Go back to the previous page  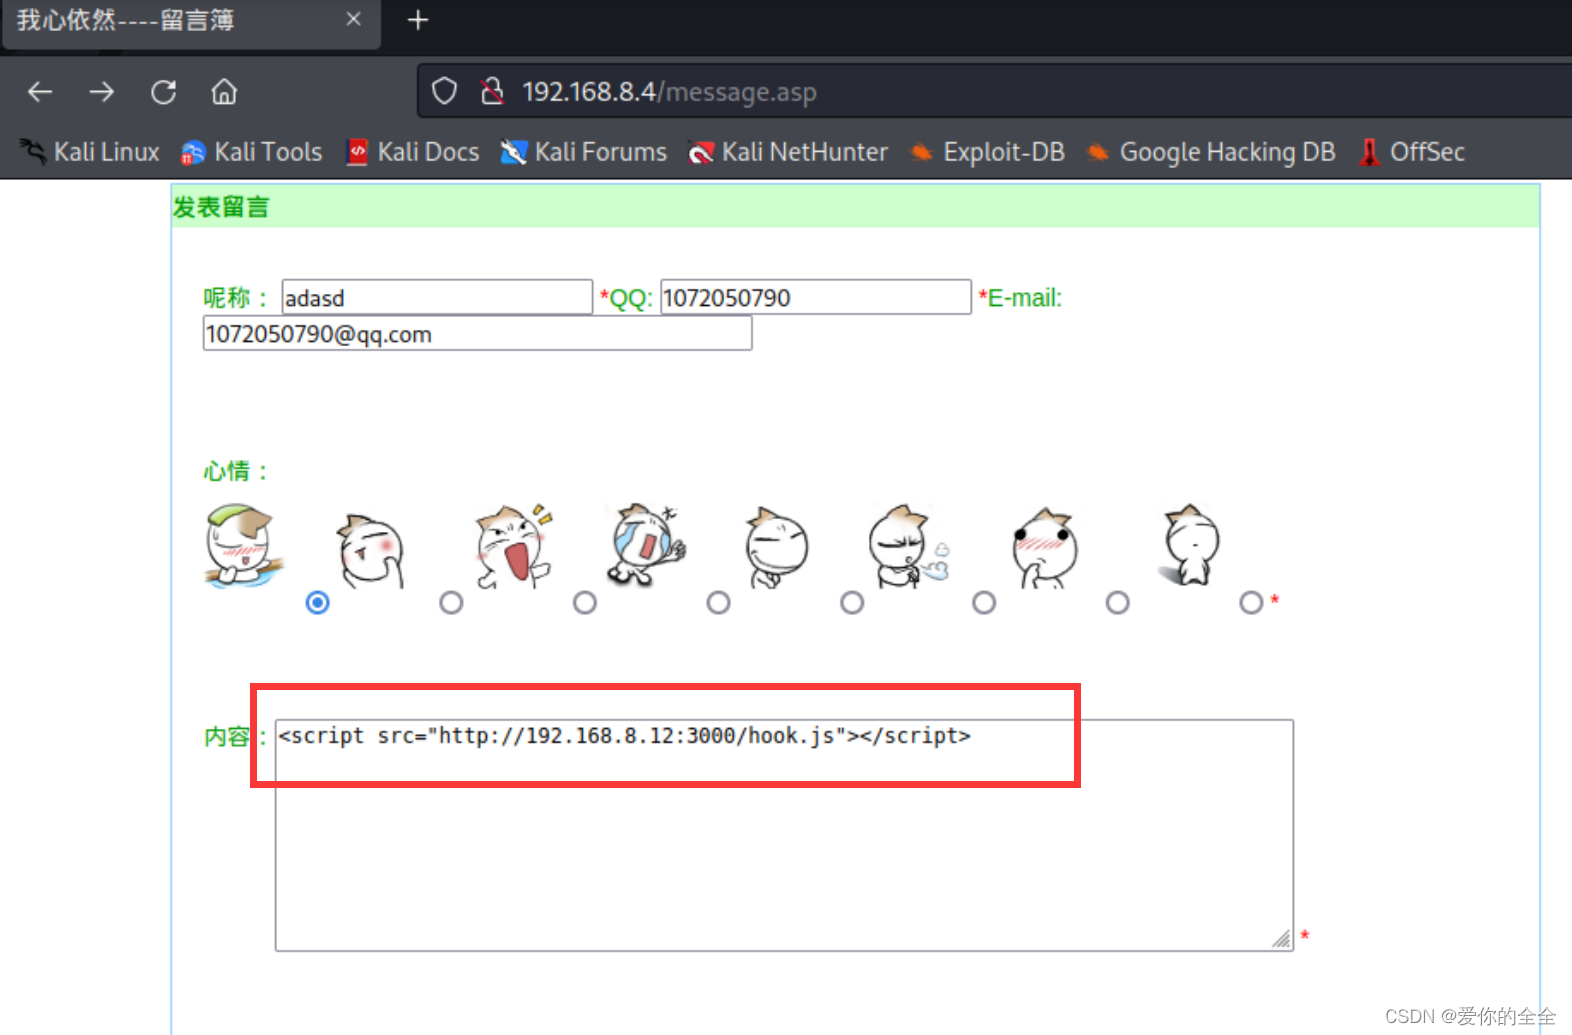tap(40, 92)
